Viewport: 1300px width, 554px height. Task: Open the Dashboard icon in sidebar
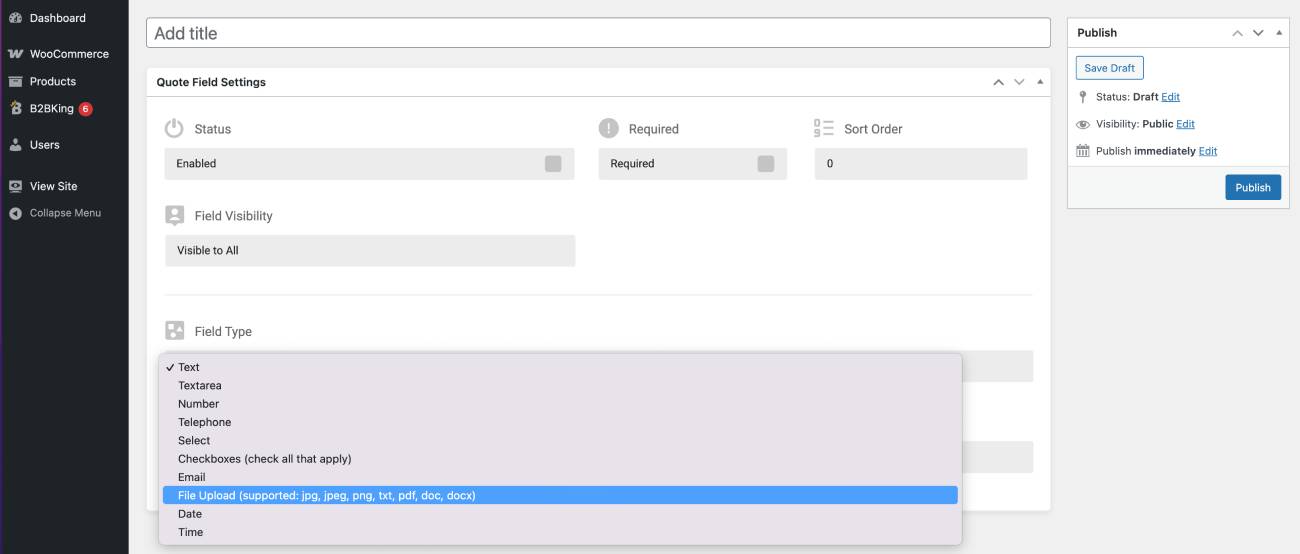(15, 18)
